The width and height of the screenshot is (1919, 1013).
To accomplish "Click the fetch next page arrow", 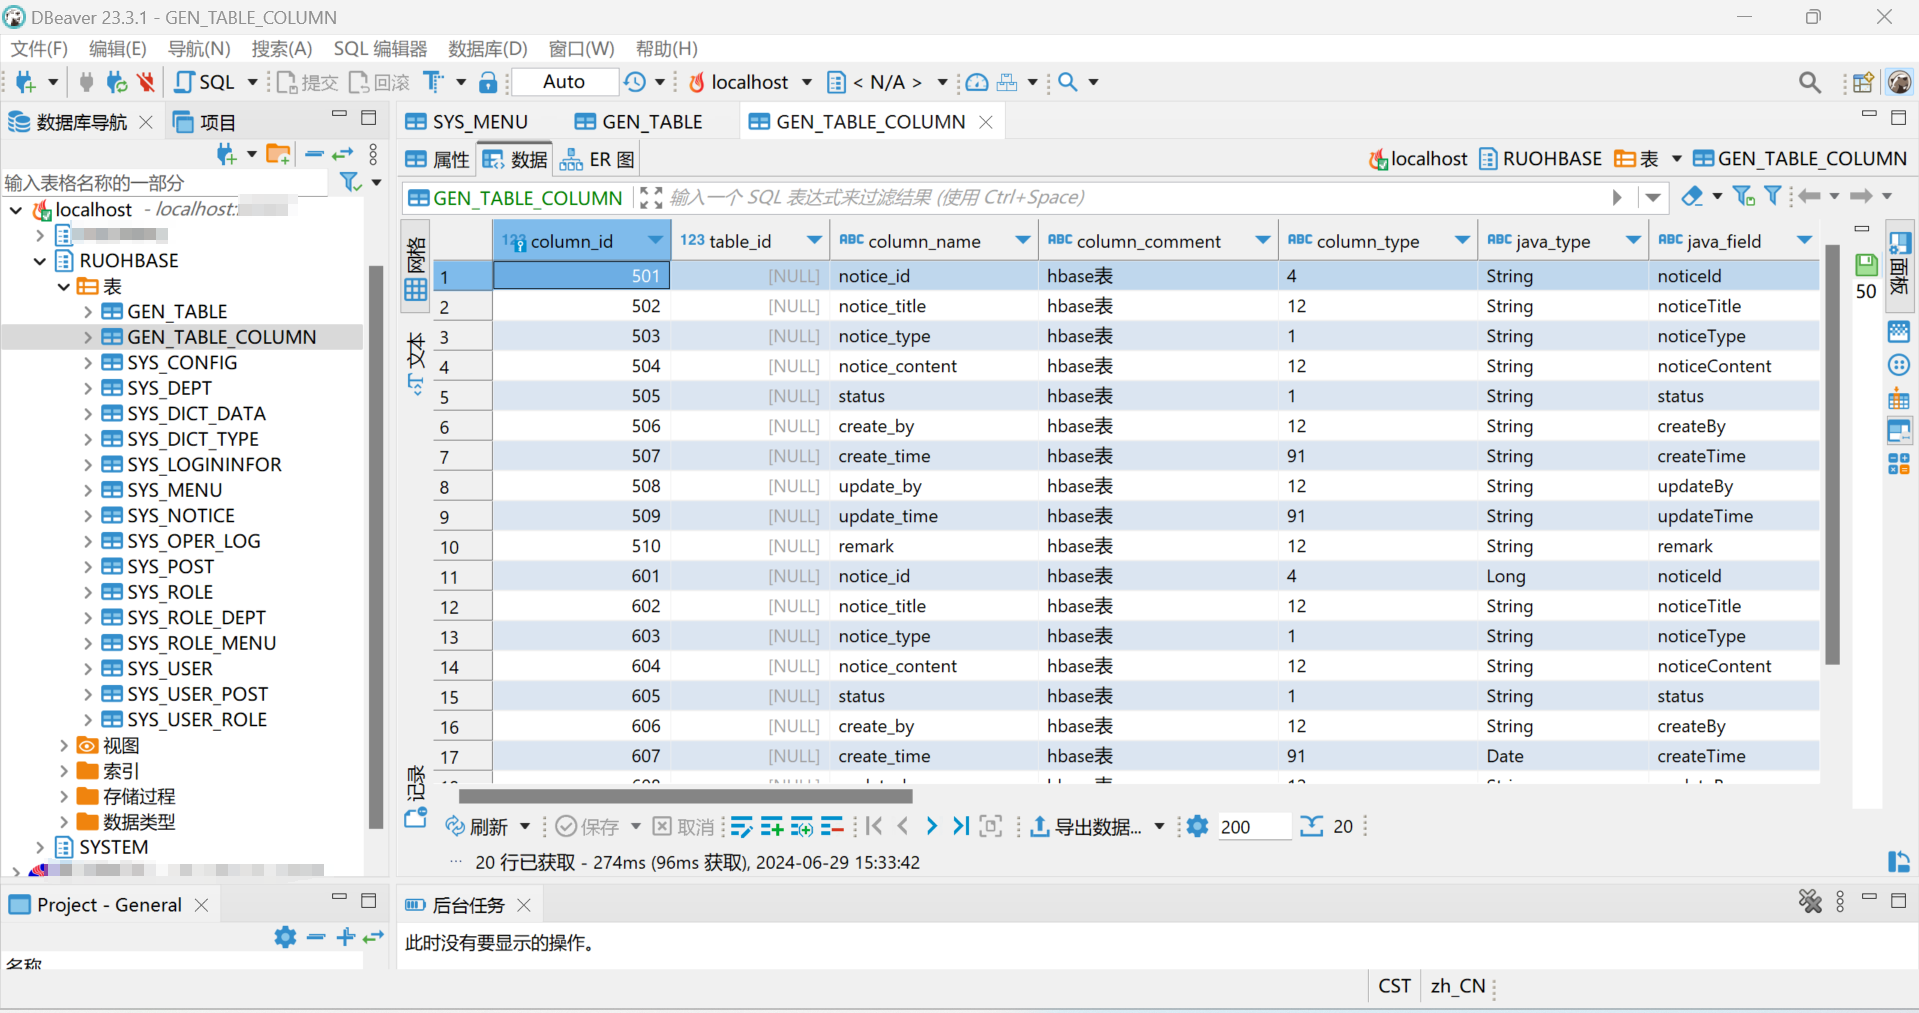I will click(x=931, y=826).
